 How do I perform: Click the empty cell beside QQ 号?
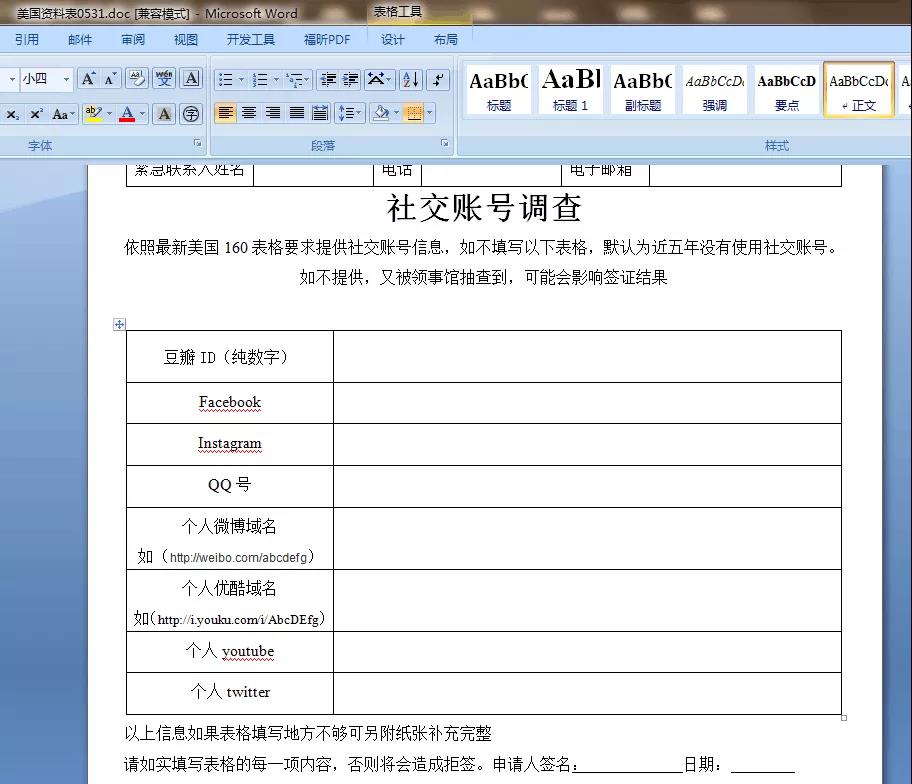[x=587, y=486]
